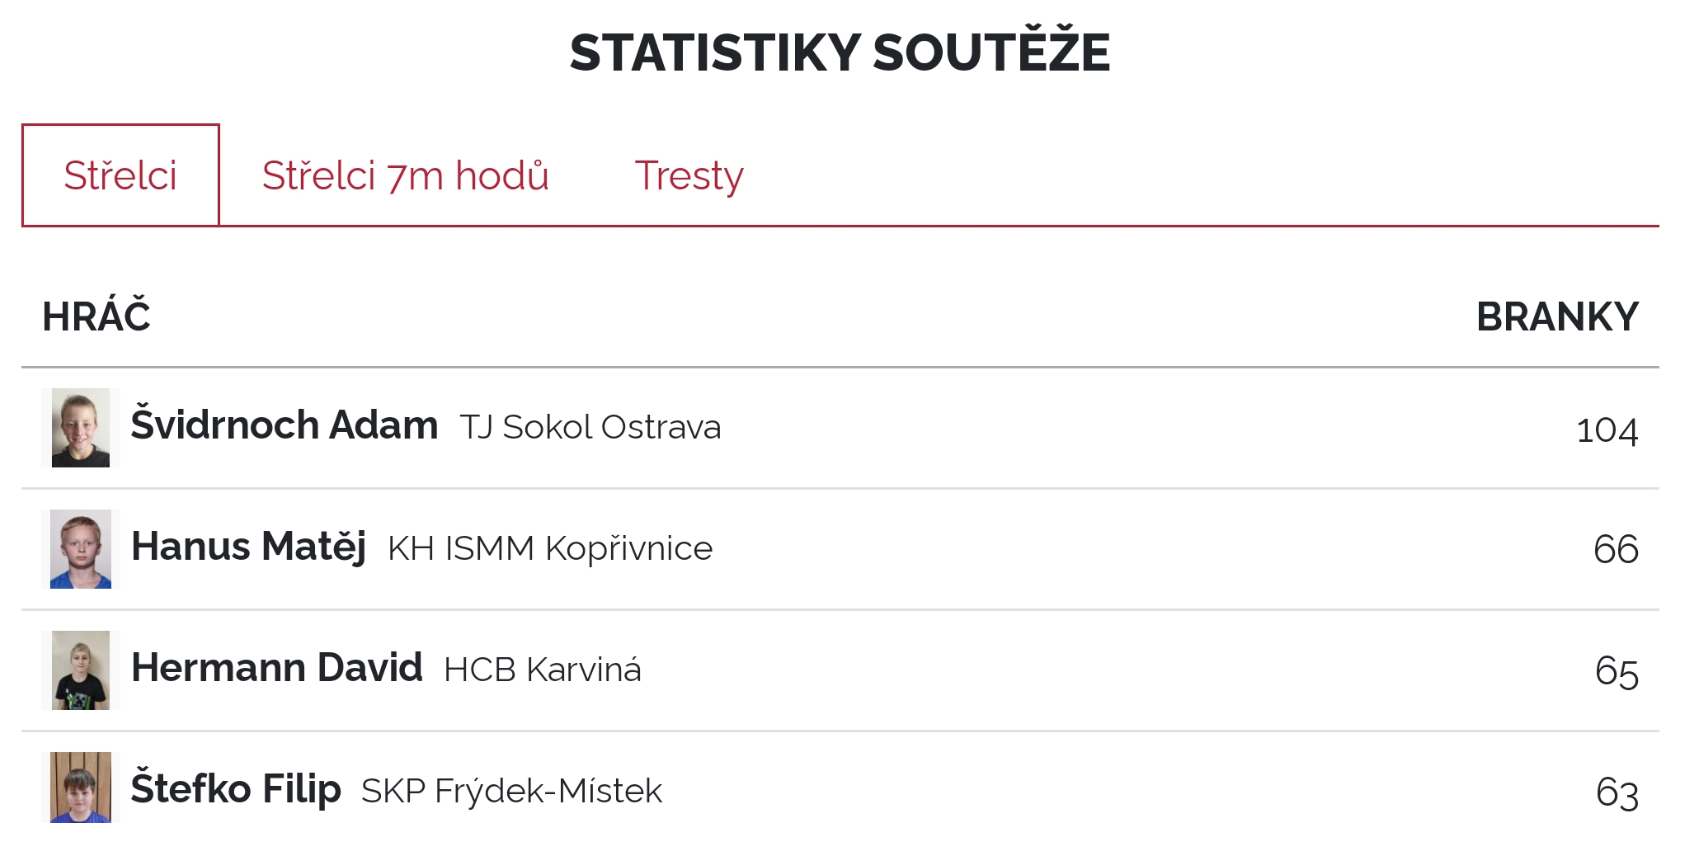Open Hanus Matěj player name link
This screenshot has height=854, width=1692.
pyautogui.click(x=248, y=547)
